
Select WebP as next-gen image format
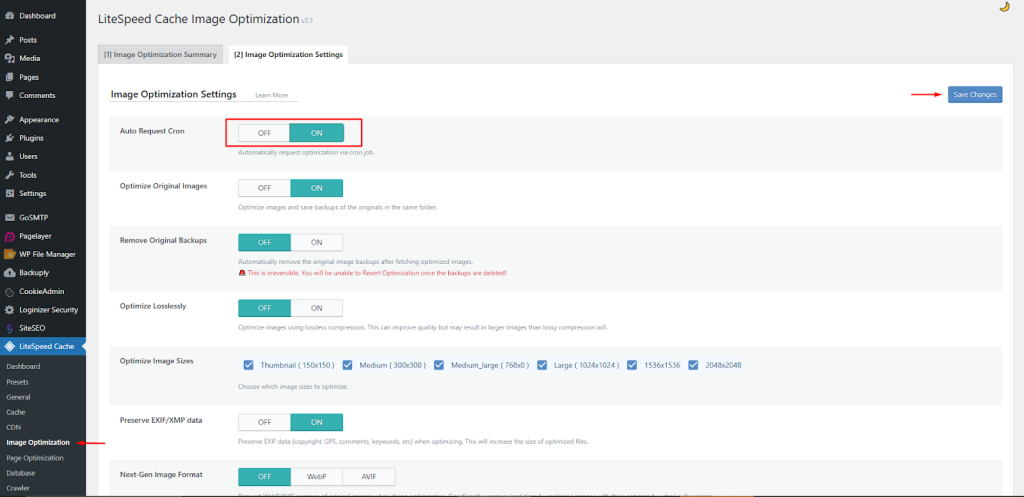(316, 476)
